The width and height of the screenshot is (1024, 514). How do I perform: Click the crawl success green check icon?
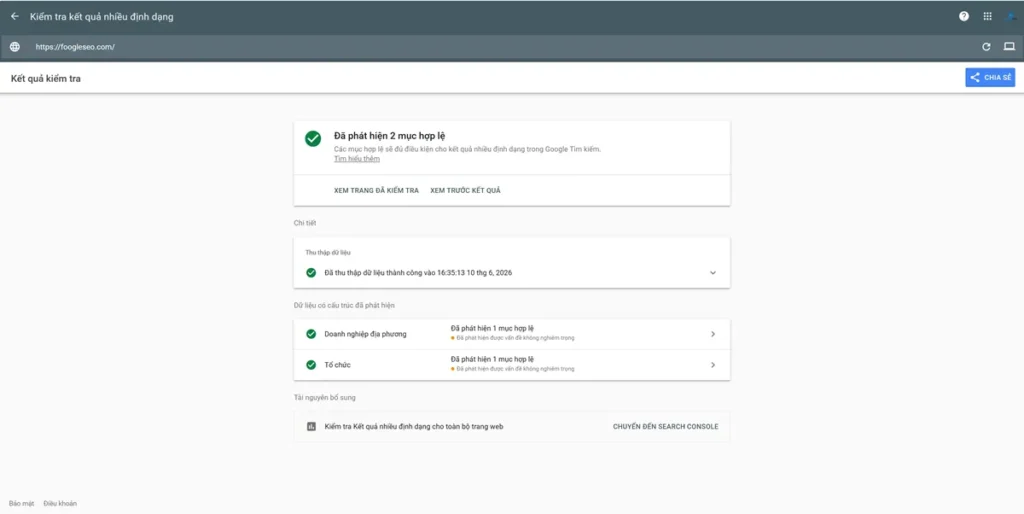pos(311,273)
